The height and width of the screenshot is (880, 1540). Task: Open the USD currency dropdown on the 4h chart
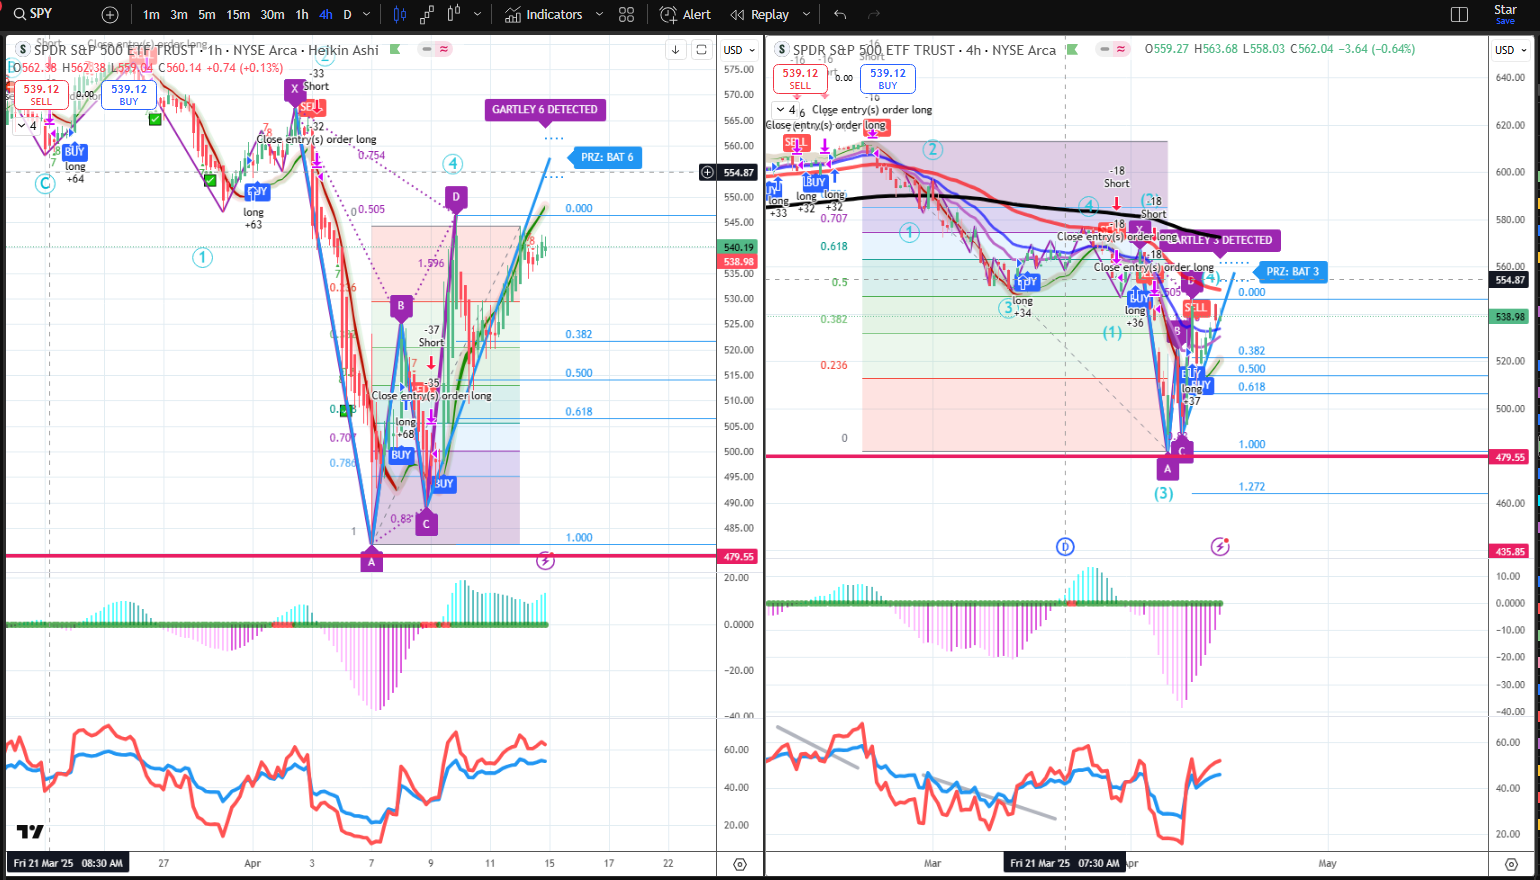point(1510,50)
